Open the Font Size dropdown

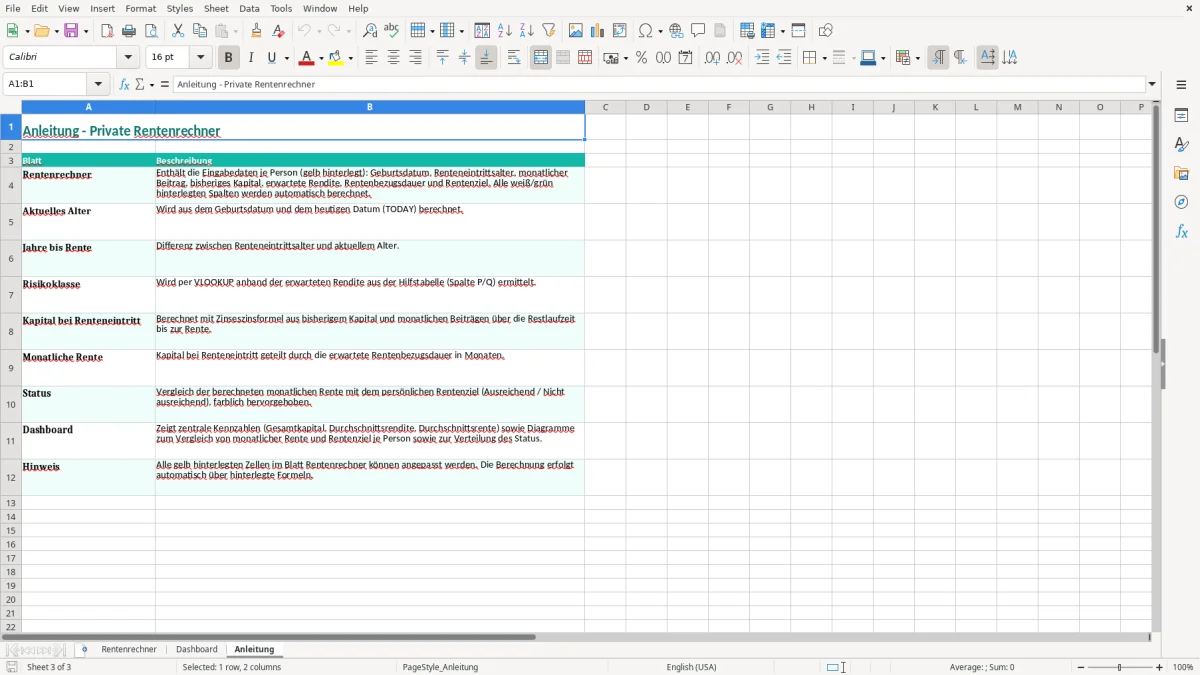(200, 58)
